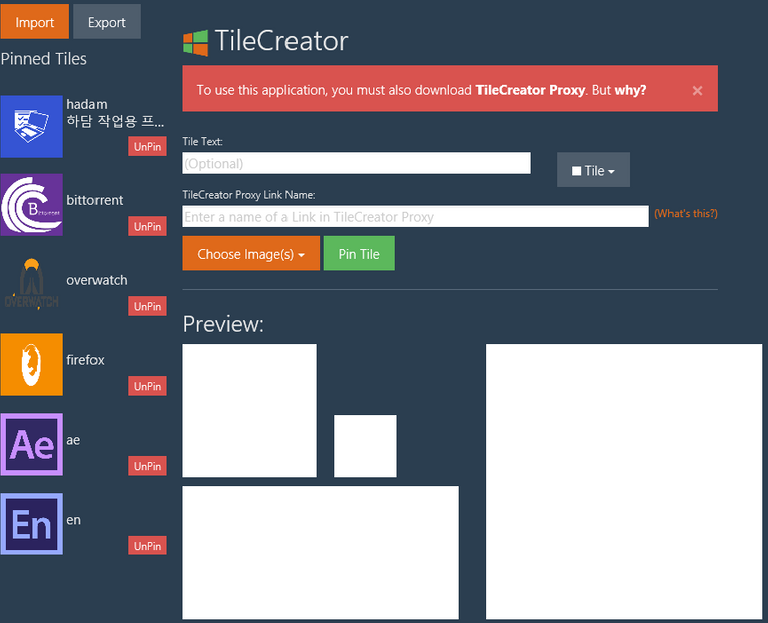Viewport: 768px width, 623px height.
Task: Click the After Effects (ae) tile icon
Action: 31,444
